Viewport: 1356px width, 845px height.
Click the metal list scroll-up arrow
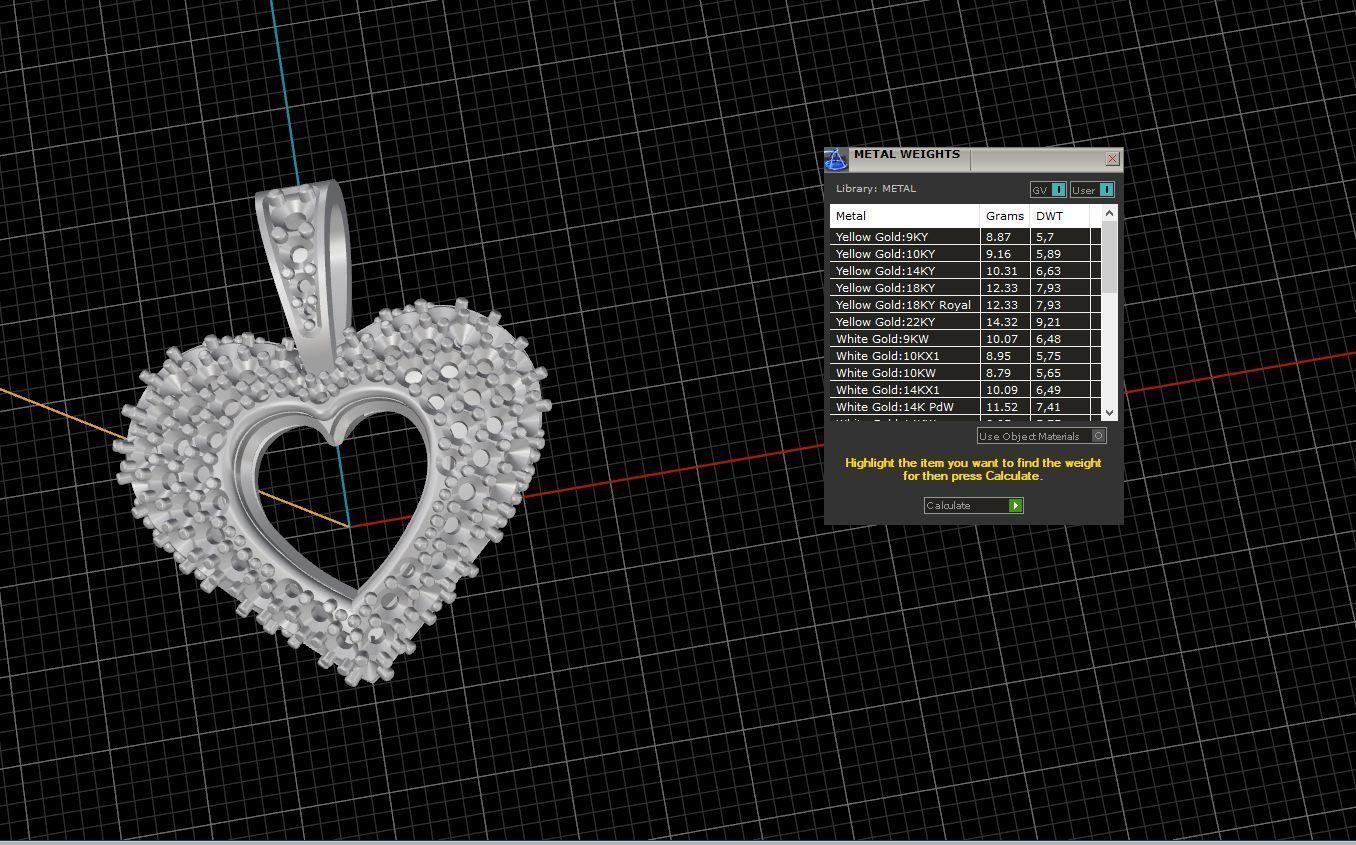pos(1109,214)
